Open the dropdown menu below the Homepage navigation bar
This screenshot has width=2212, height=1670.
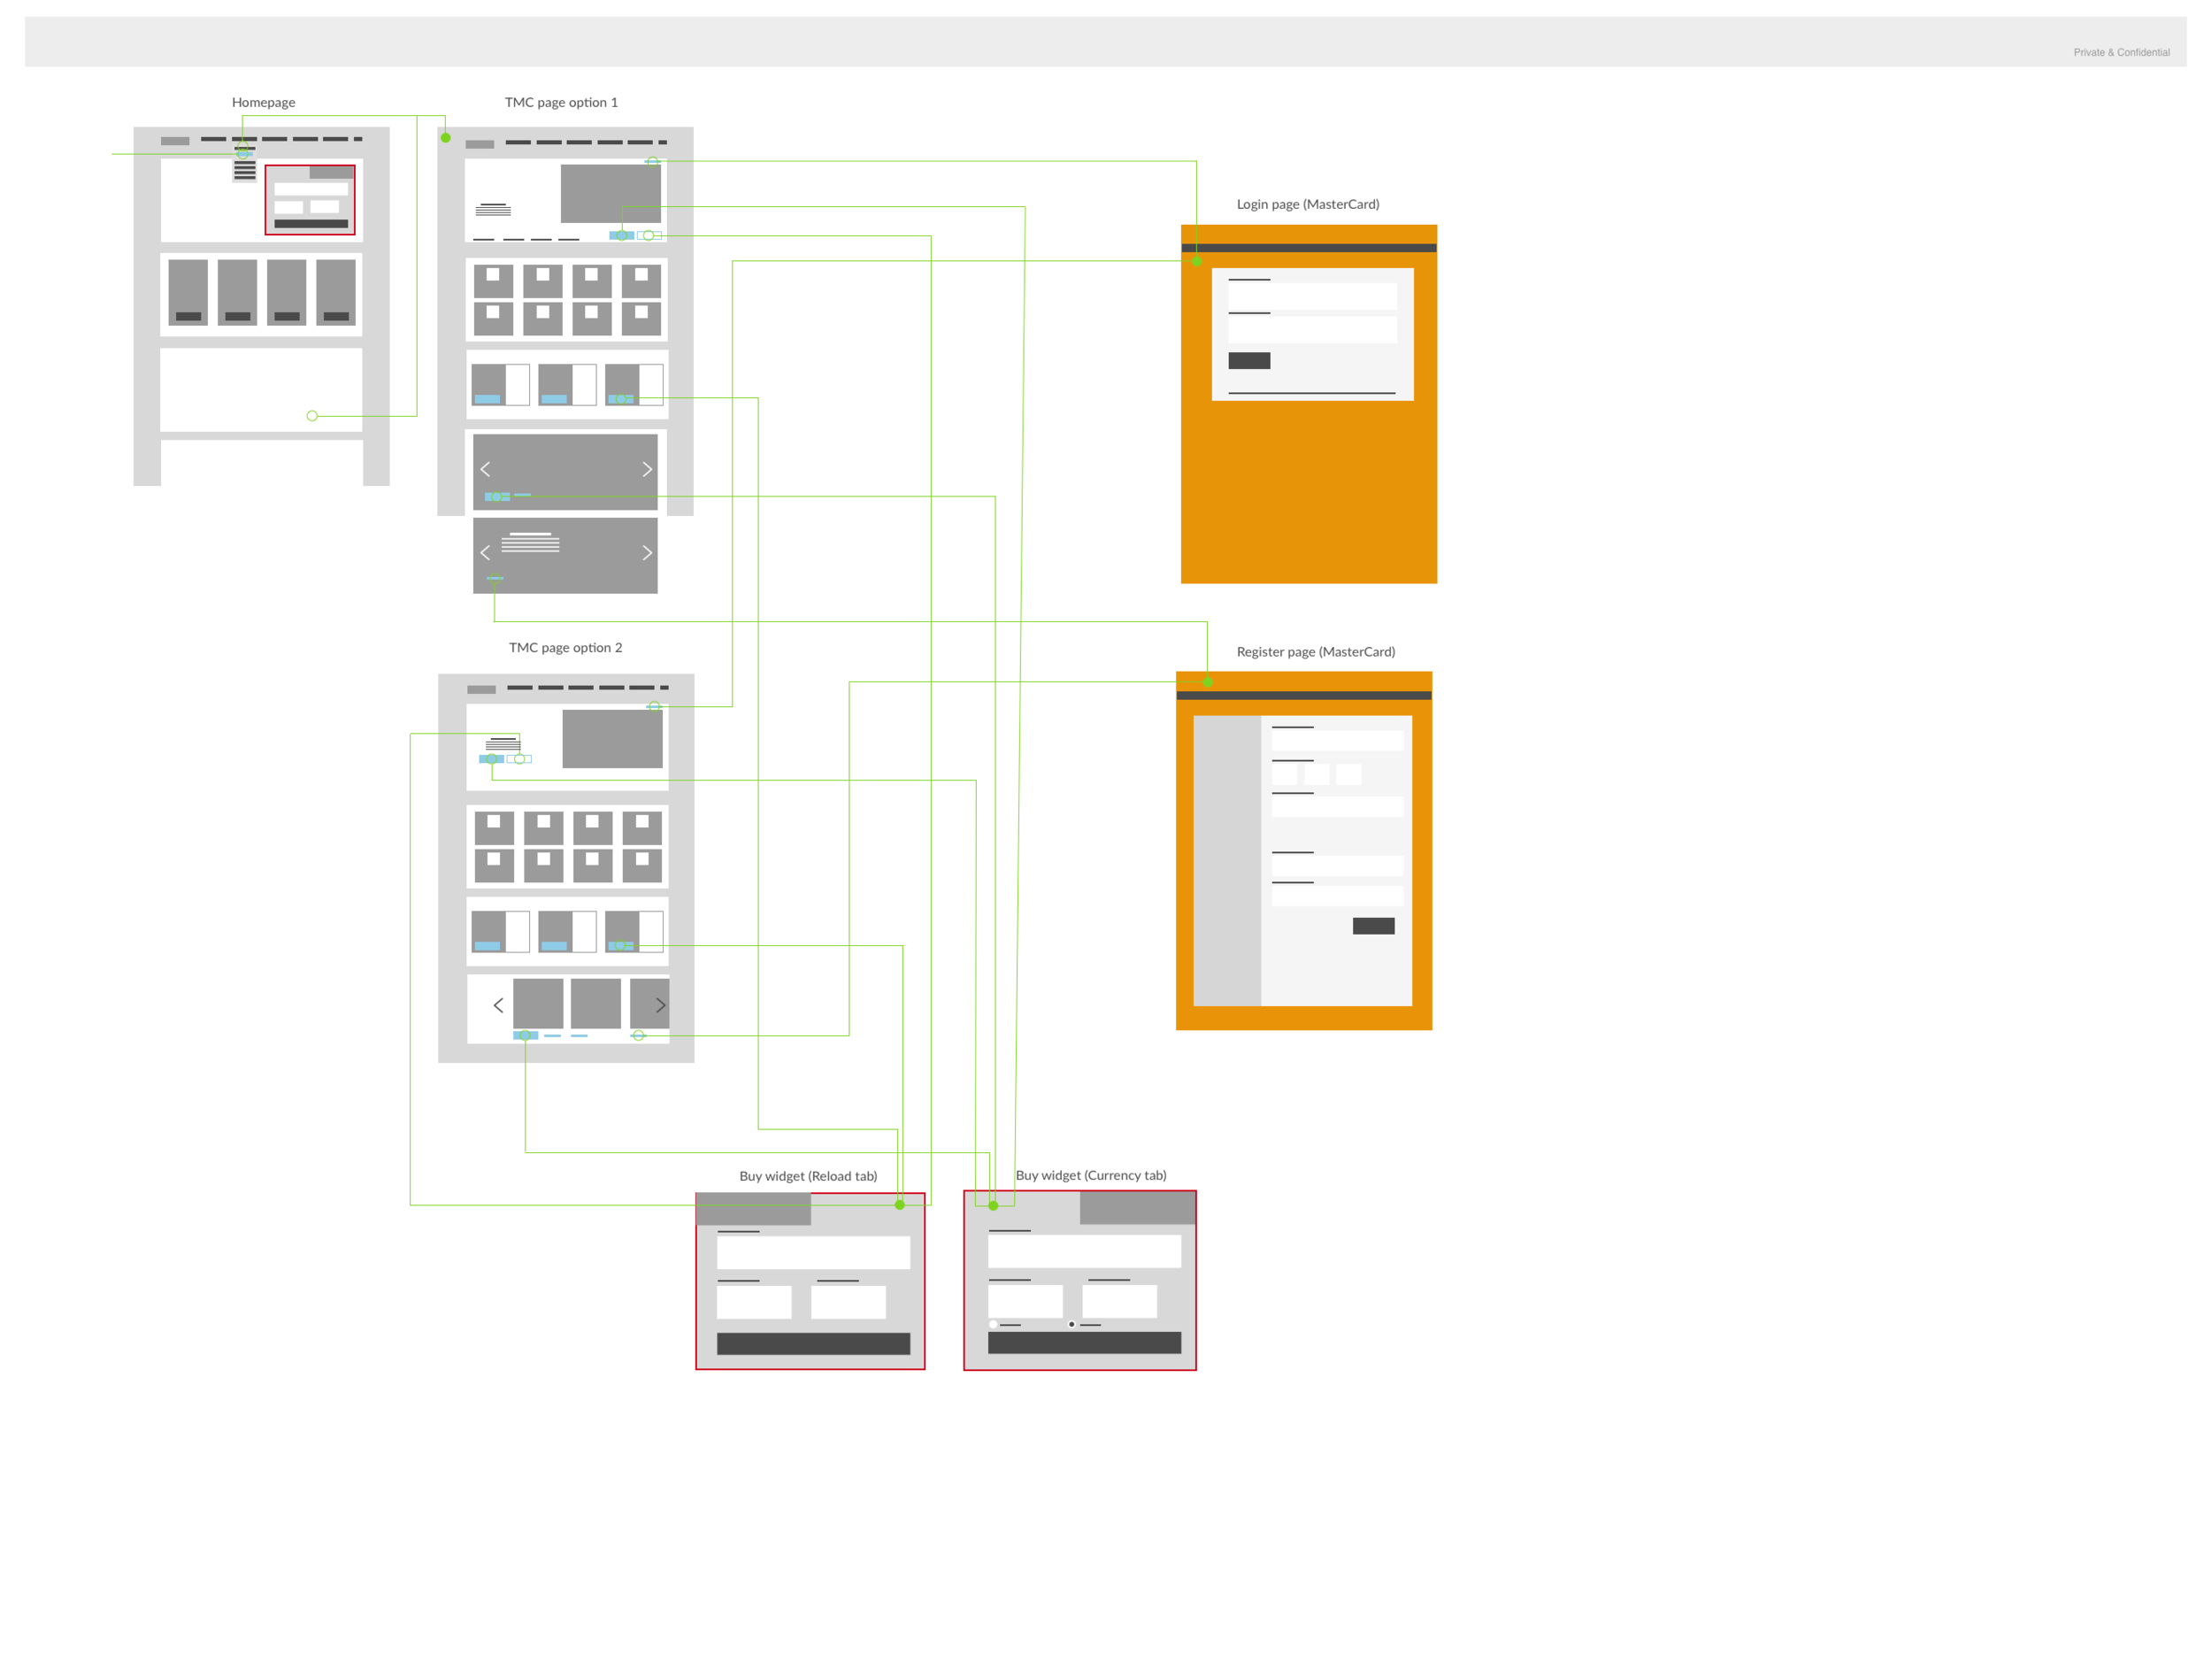[x=243, y=172]
